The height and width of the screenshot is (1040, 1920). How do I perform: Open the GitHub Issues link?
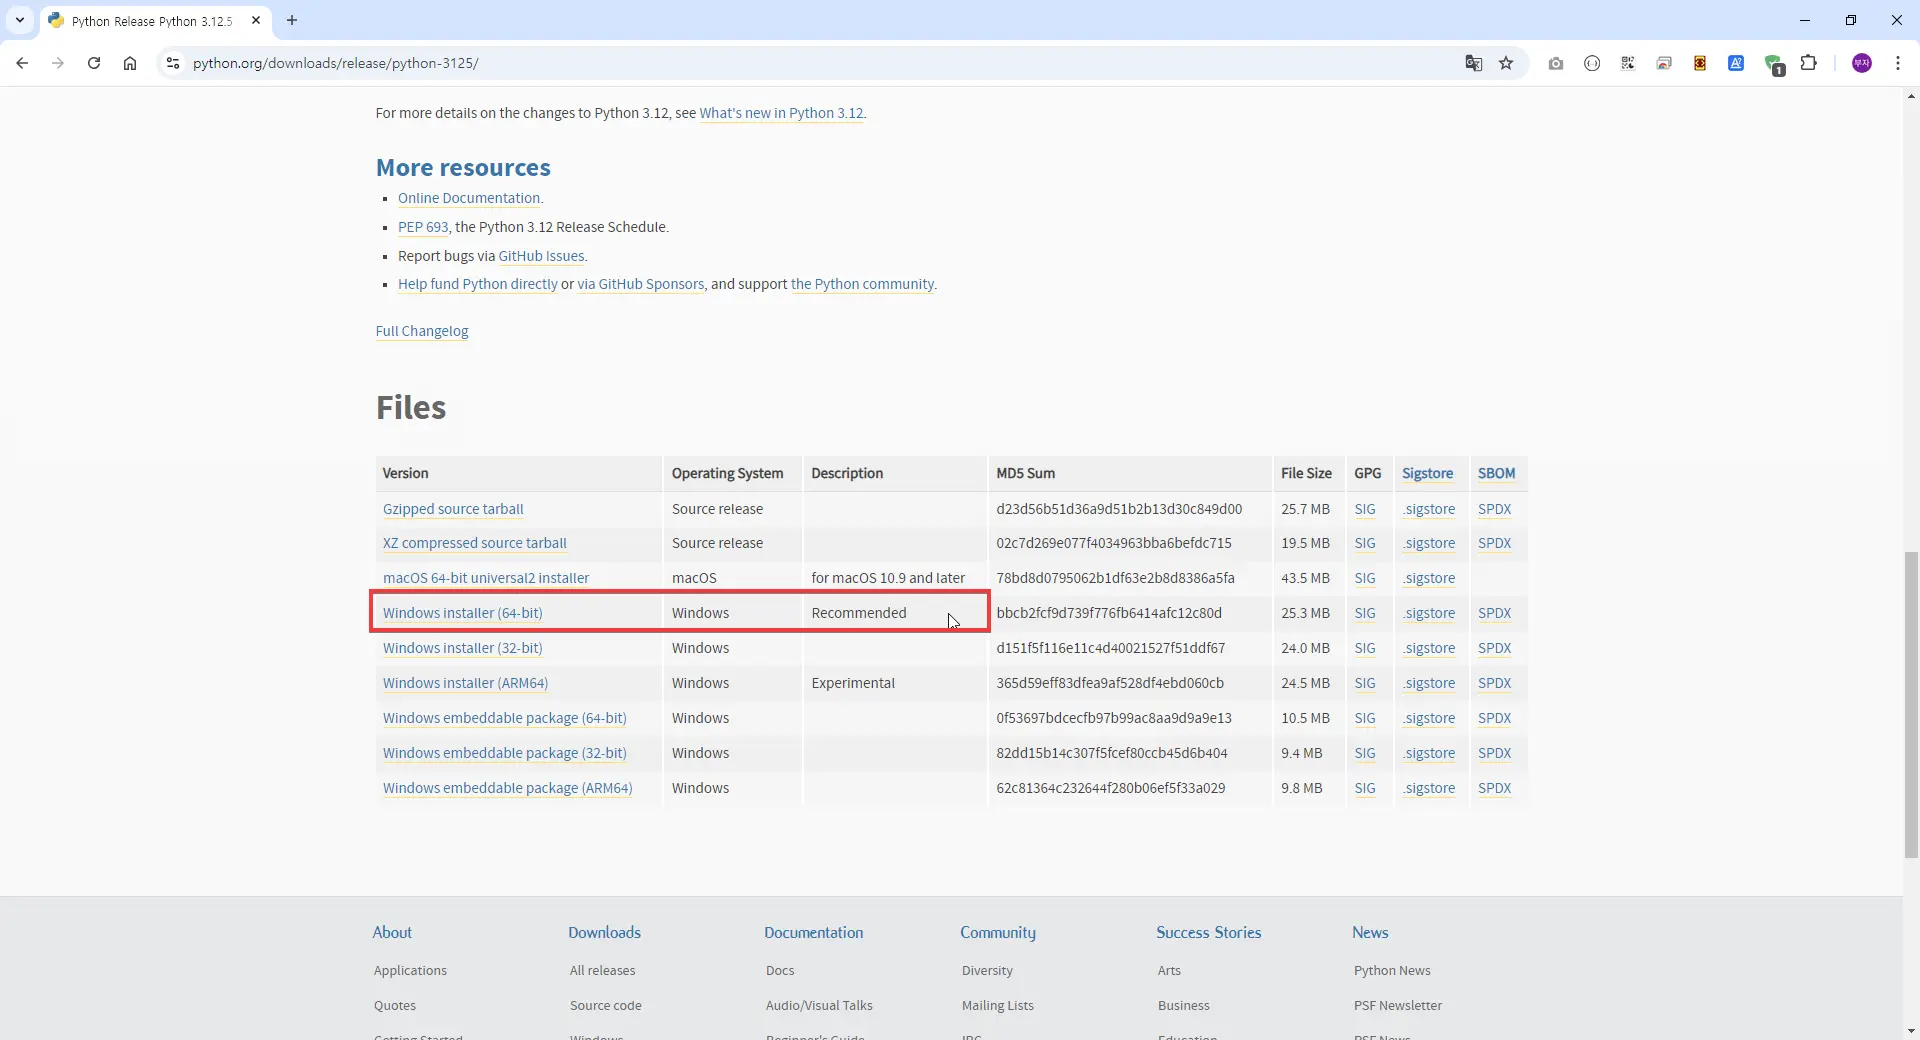click(541, 256)
